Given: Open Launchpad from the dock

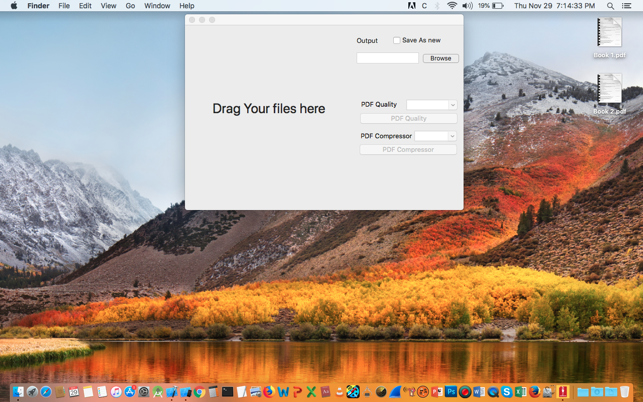Looking at the screenshot, I should [x=32, y=392].
